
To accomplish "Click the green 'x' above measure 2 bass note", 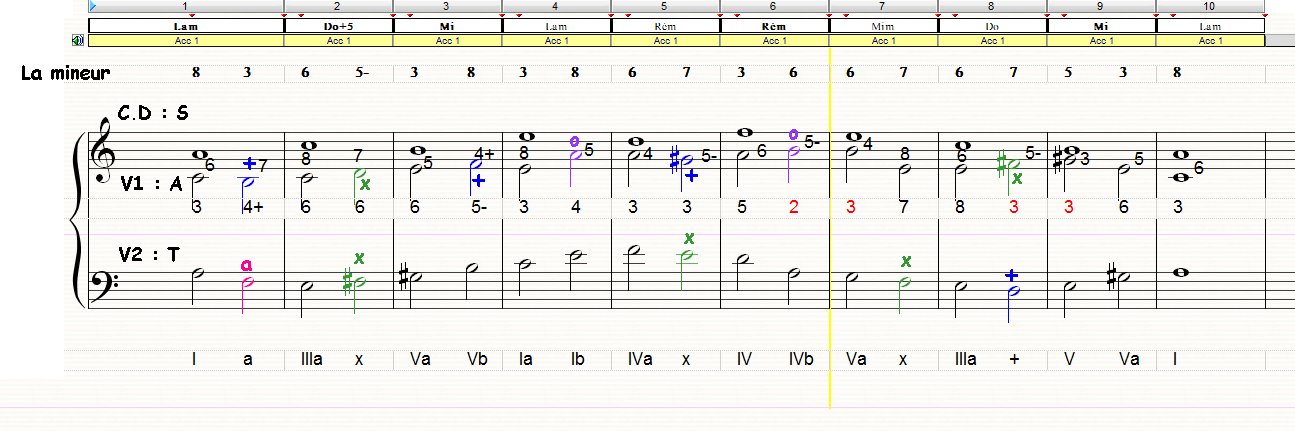I will [x=359, y=258].
